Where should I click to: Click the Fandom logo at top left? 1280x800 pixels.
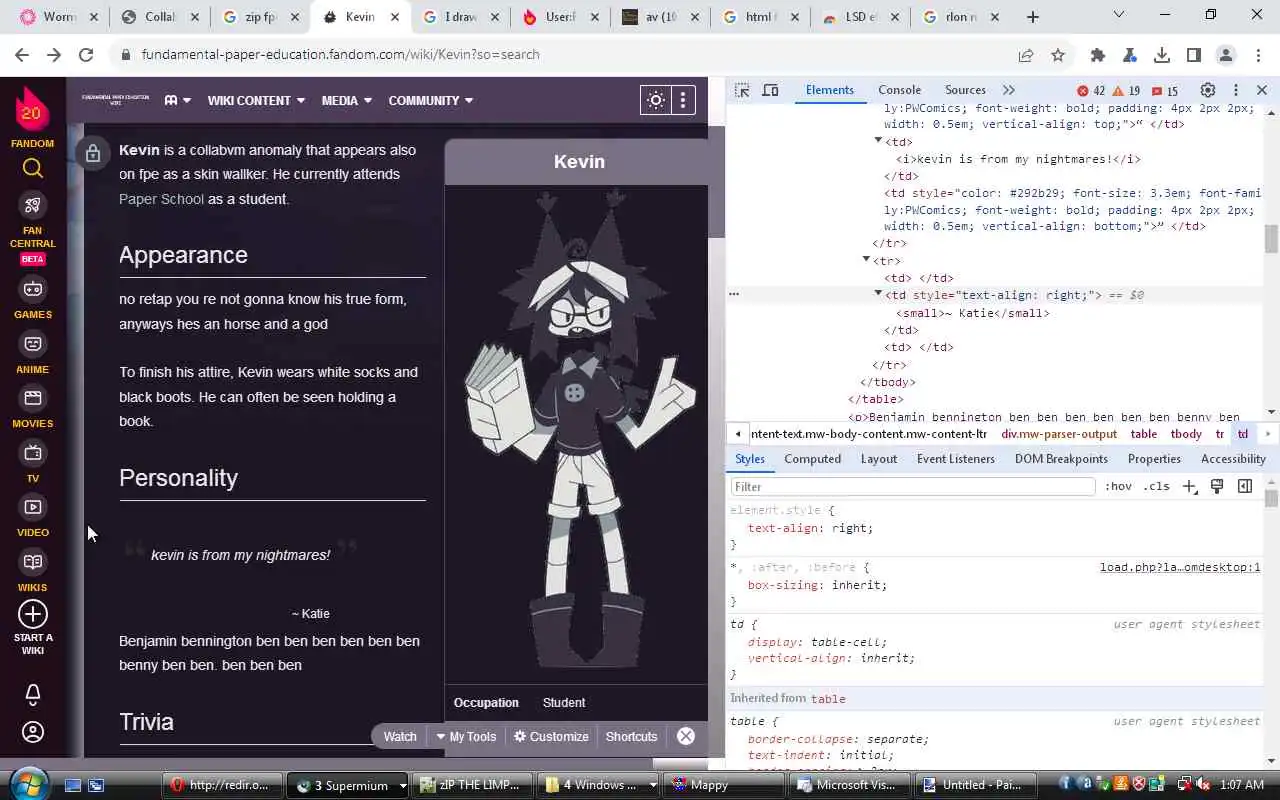pos(32,109)
